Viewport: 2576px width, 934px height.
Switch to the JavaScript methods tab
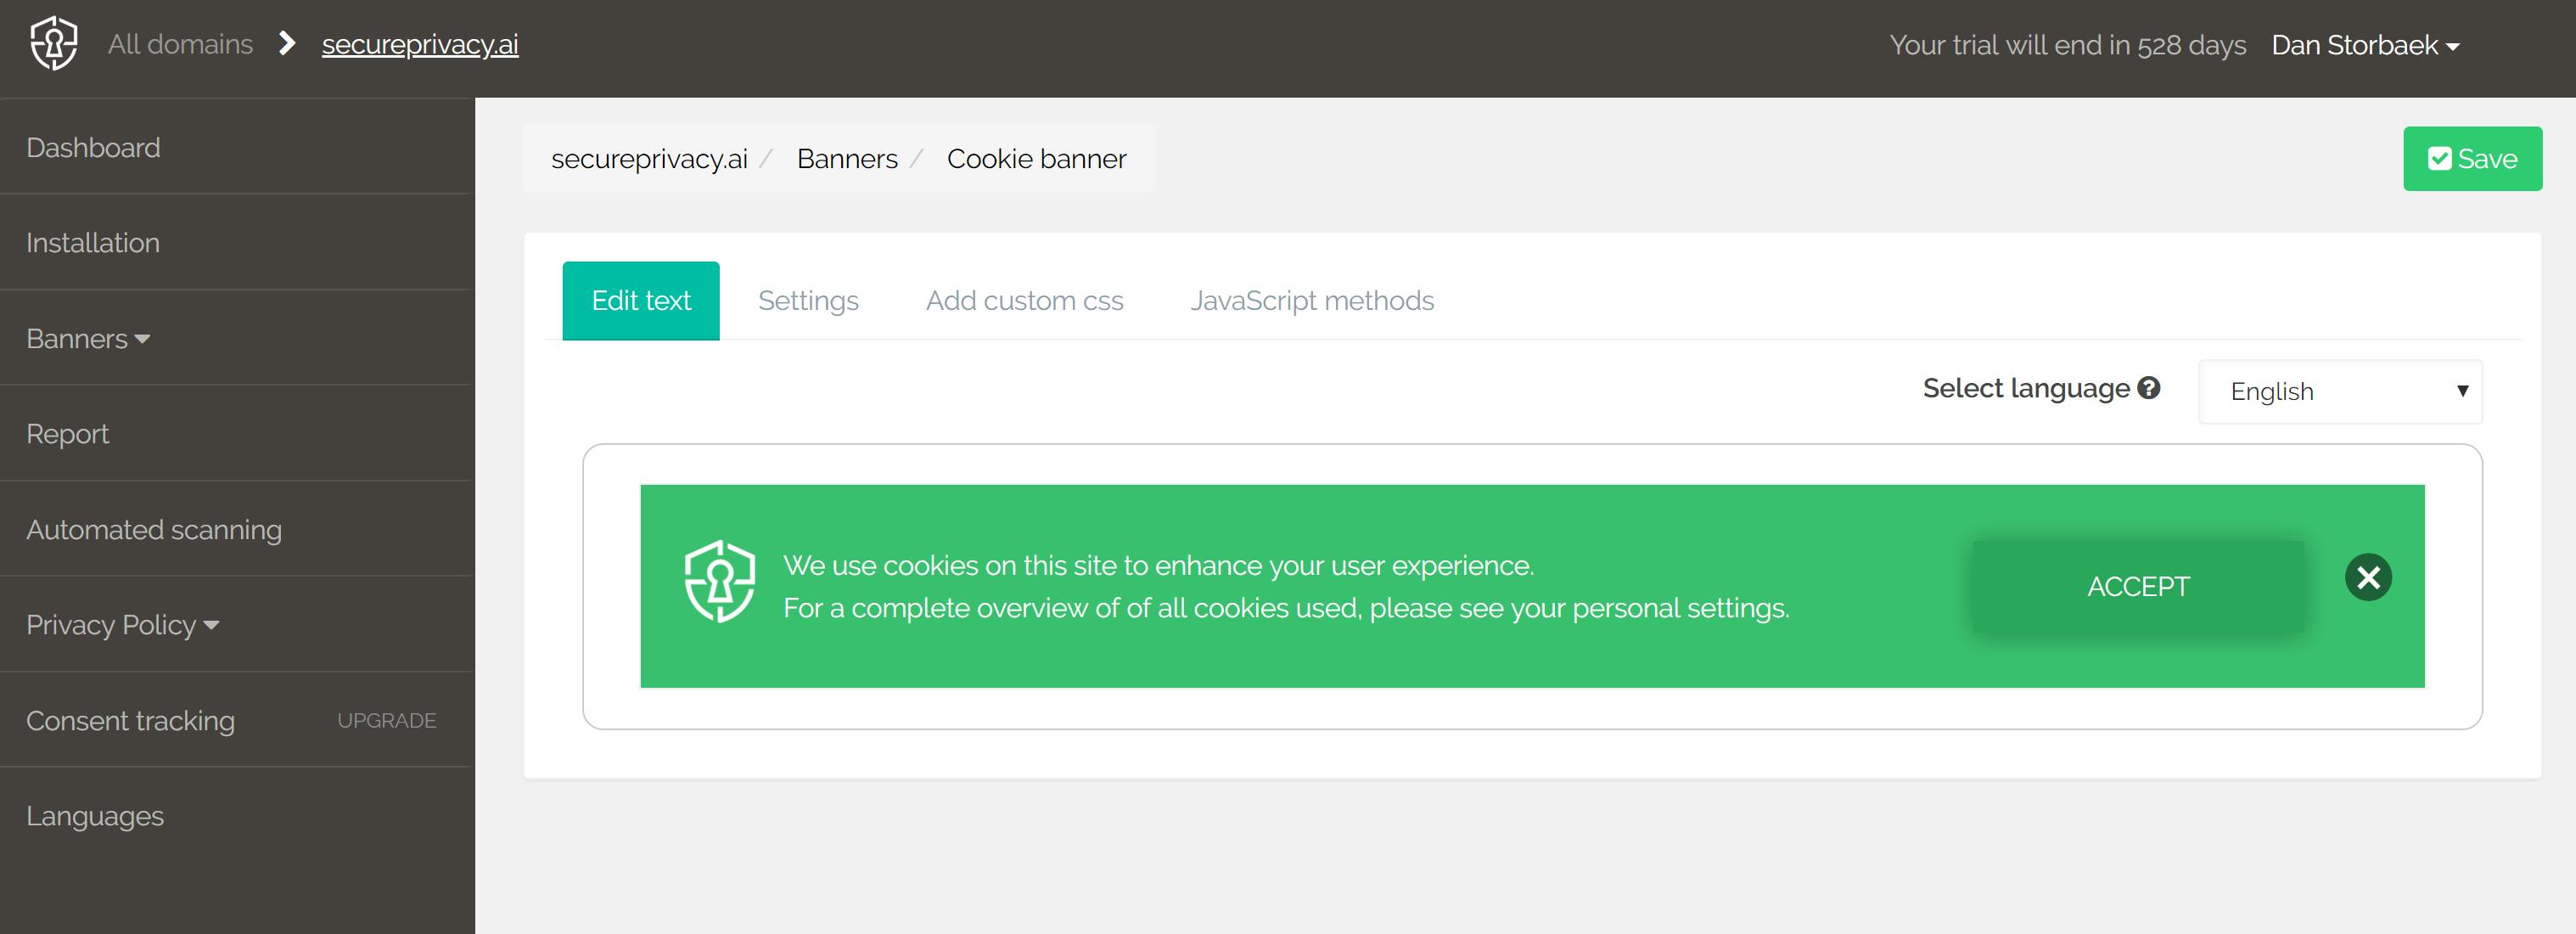pos(1311,299)
